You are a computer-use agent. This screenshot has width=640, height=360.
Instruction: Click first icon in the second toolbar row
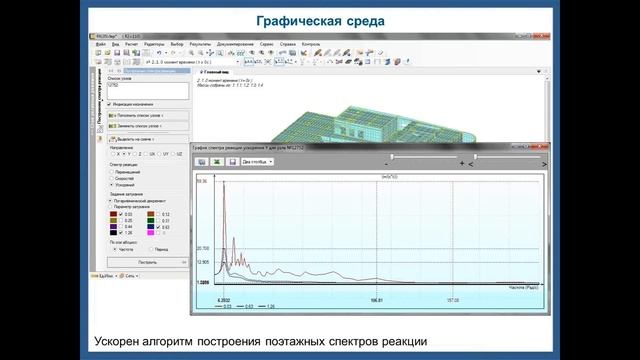click(x=98, y=62)
